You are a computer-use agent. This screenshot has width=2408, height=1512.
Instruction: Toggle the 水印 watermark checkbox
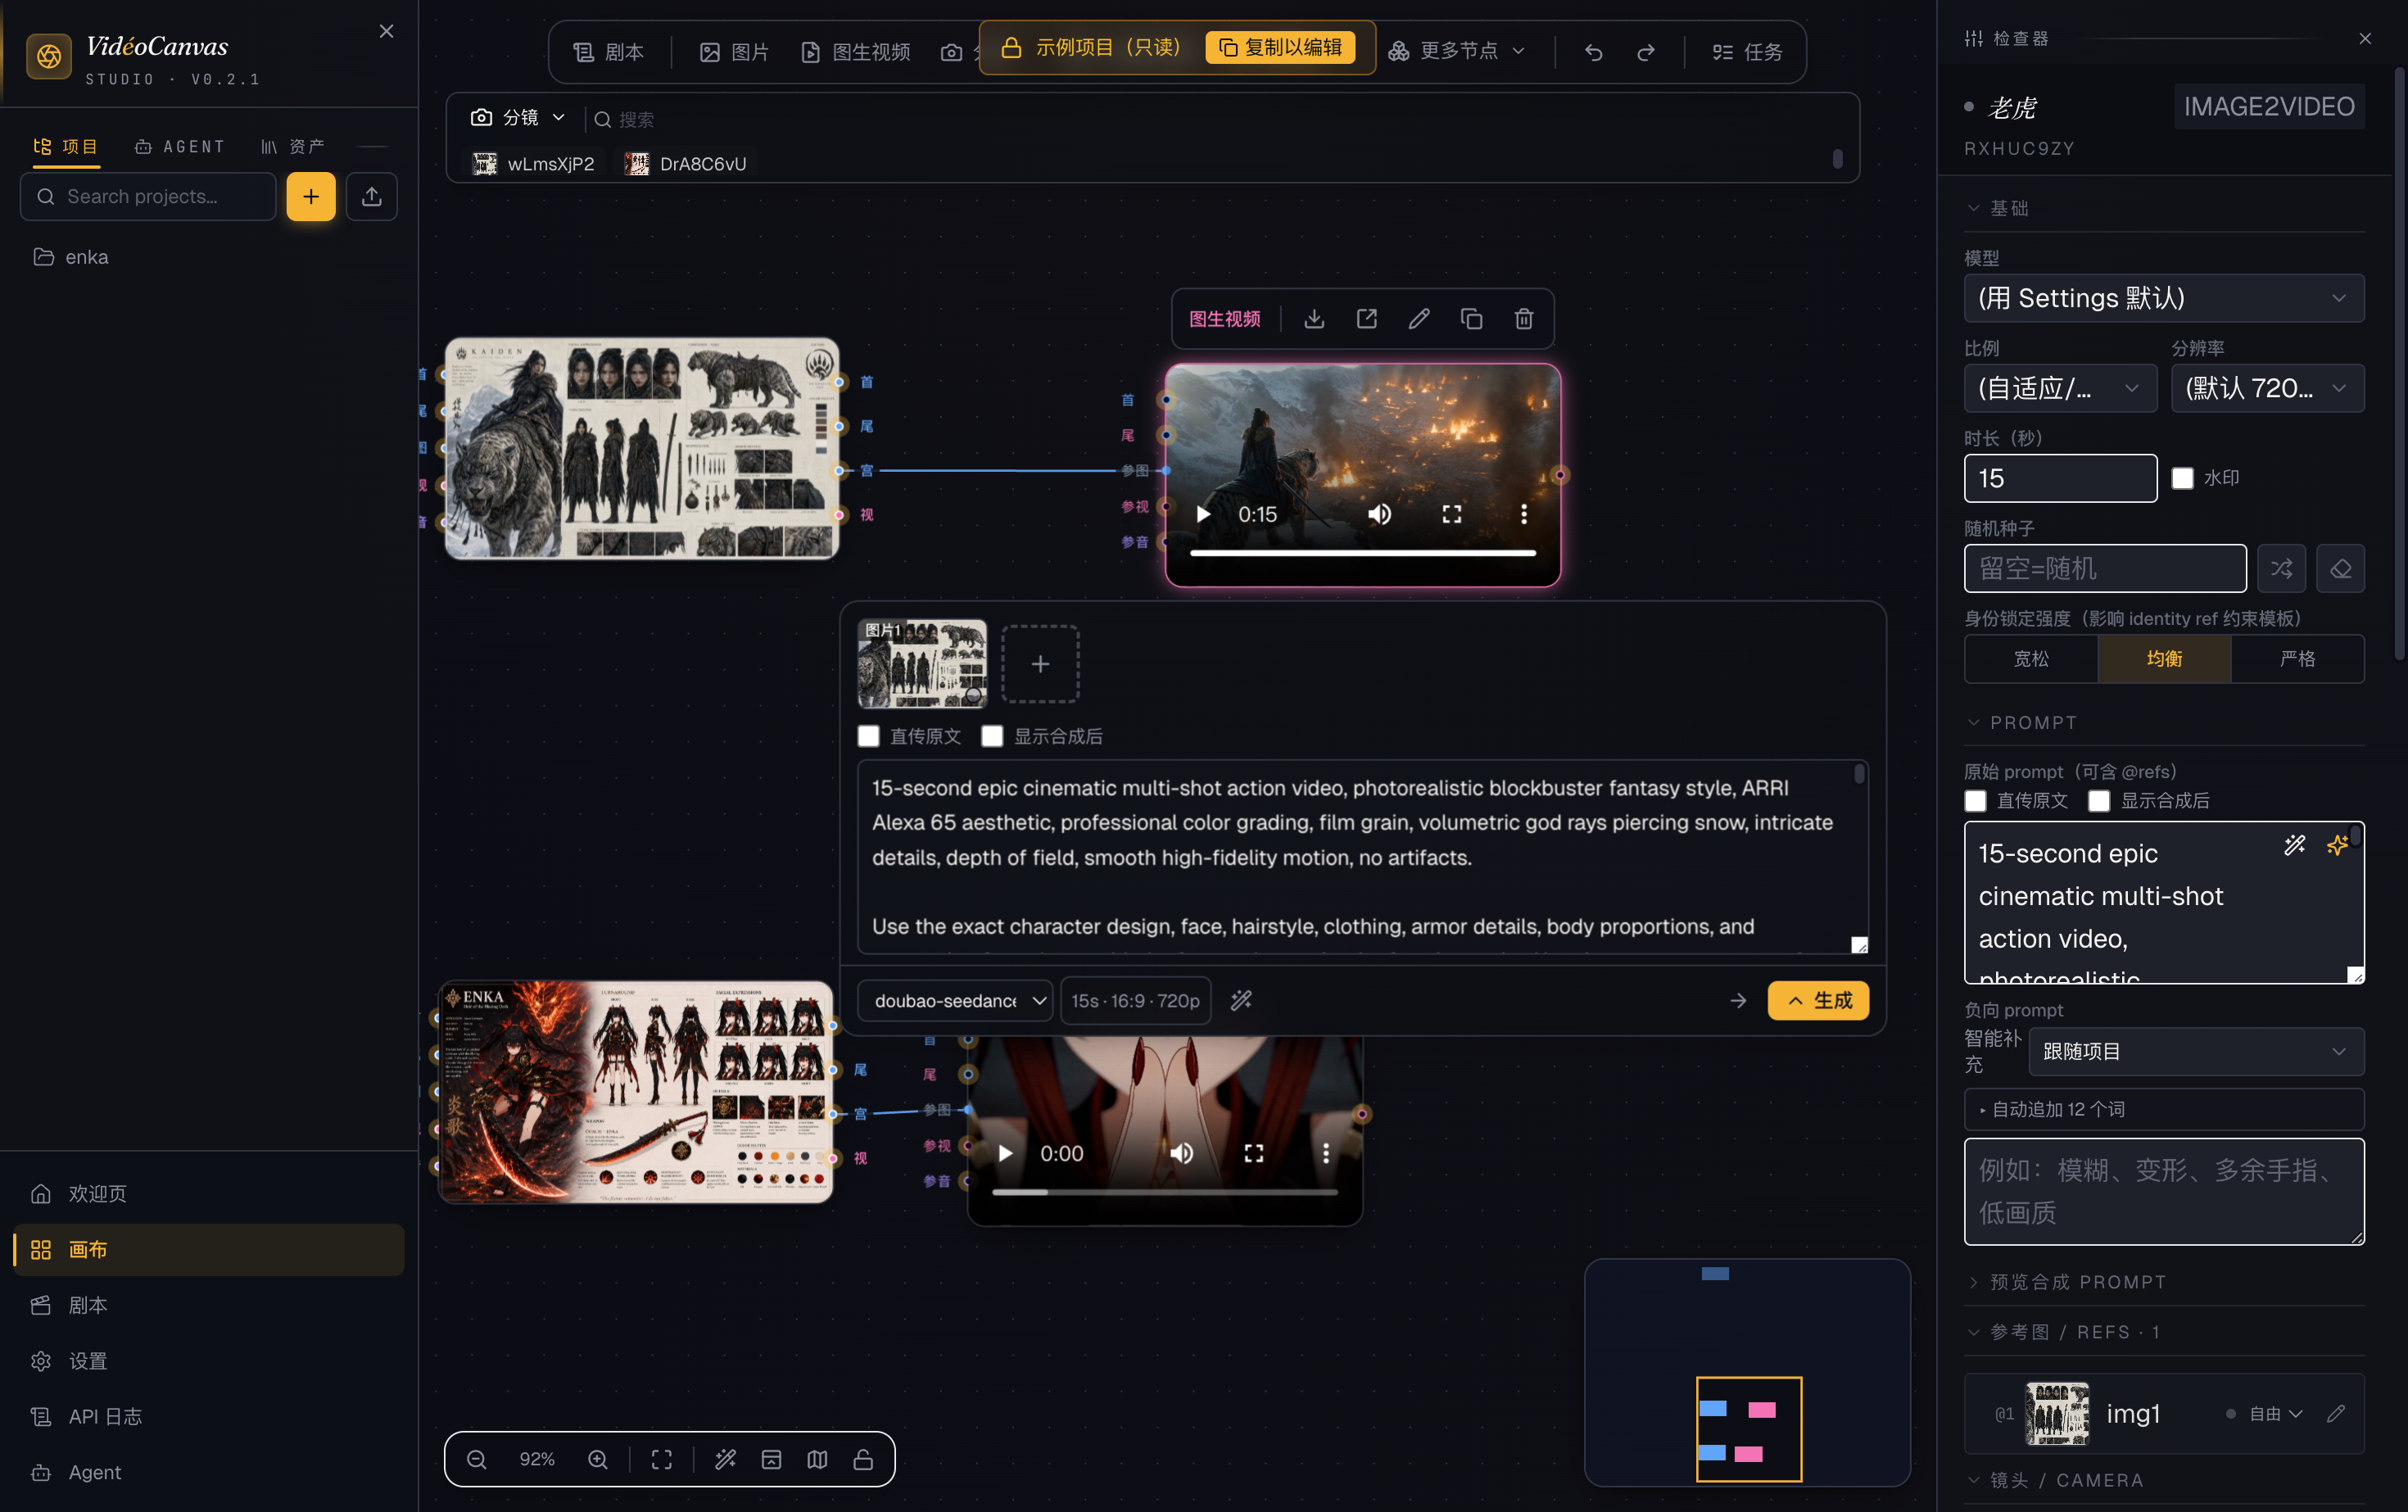2182,478
